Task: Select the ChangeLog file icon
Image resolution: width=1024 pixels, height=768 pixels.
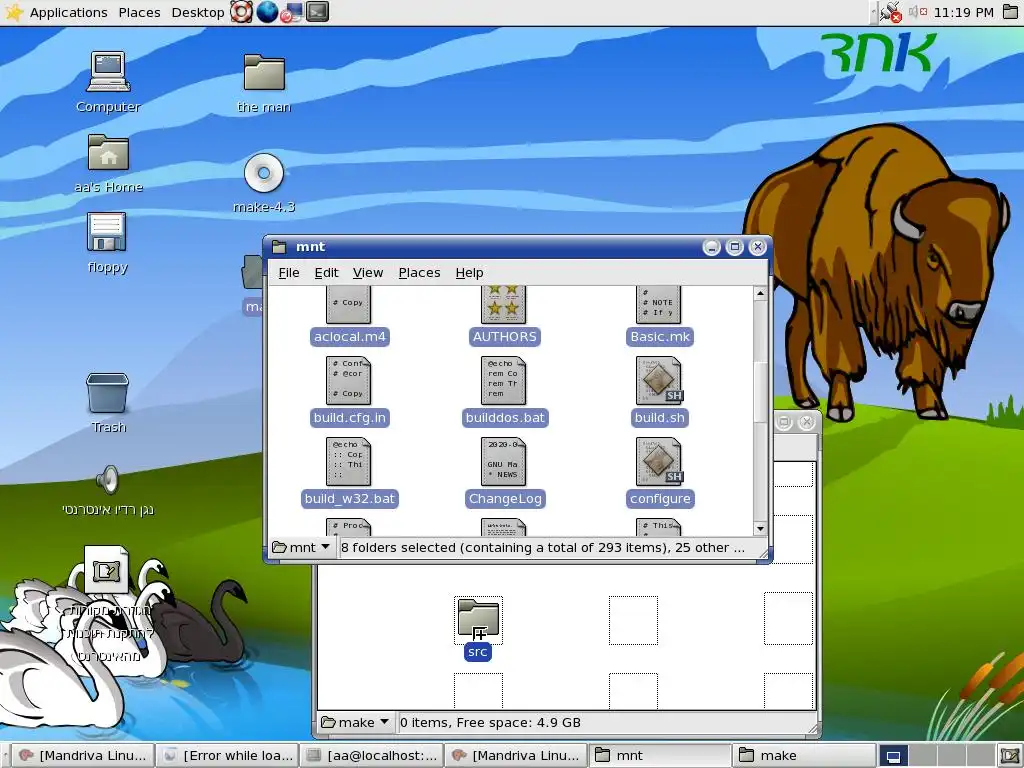Action: coord(504,462)
